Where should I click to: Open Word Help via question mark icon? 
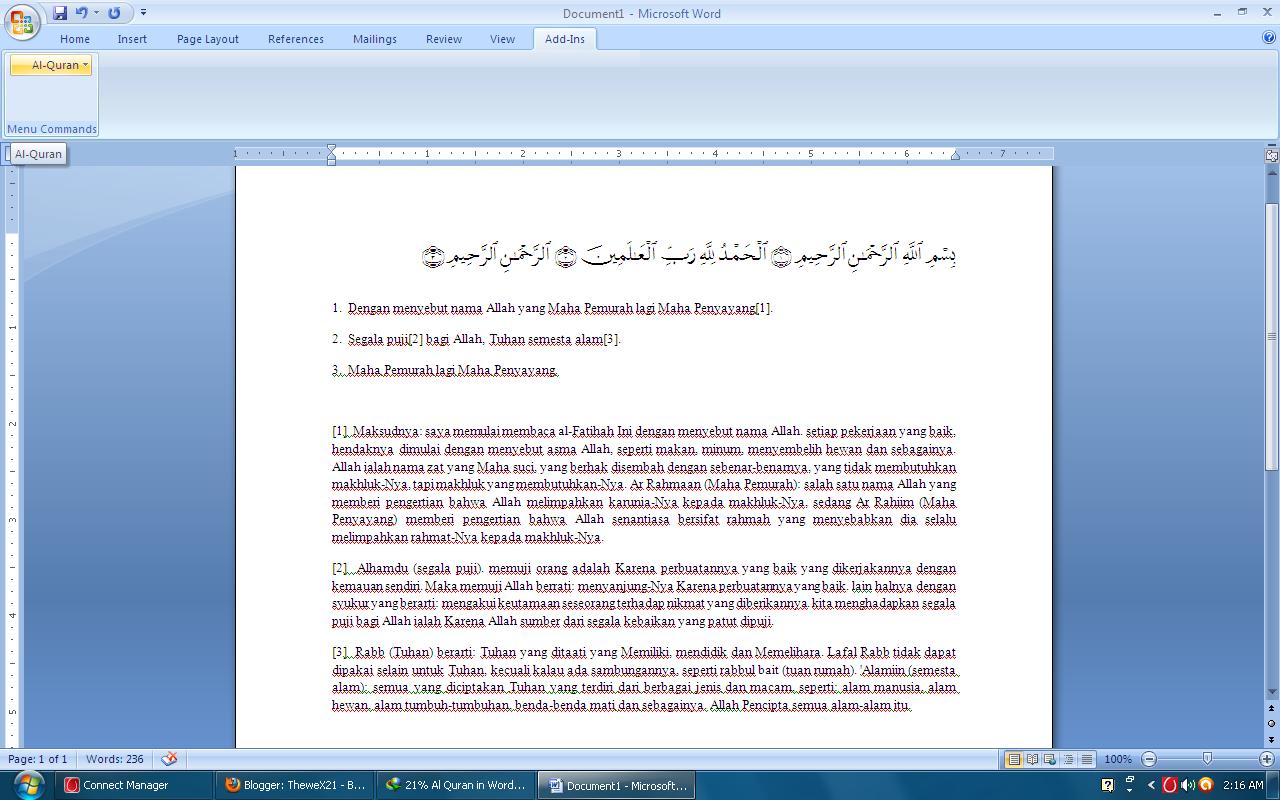[1269, 38]
